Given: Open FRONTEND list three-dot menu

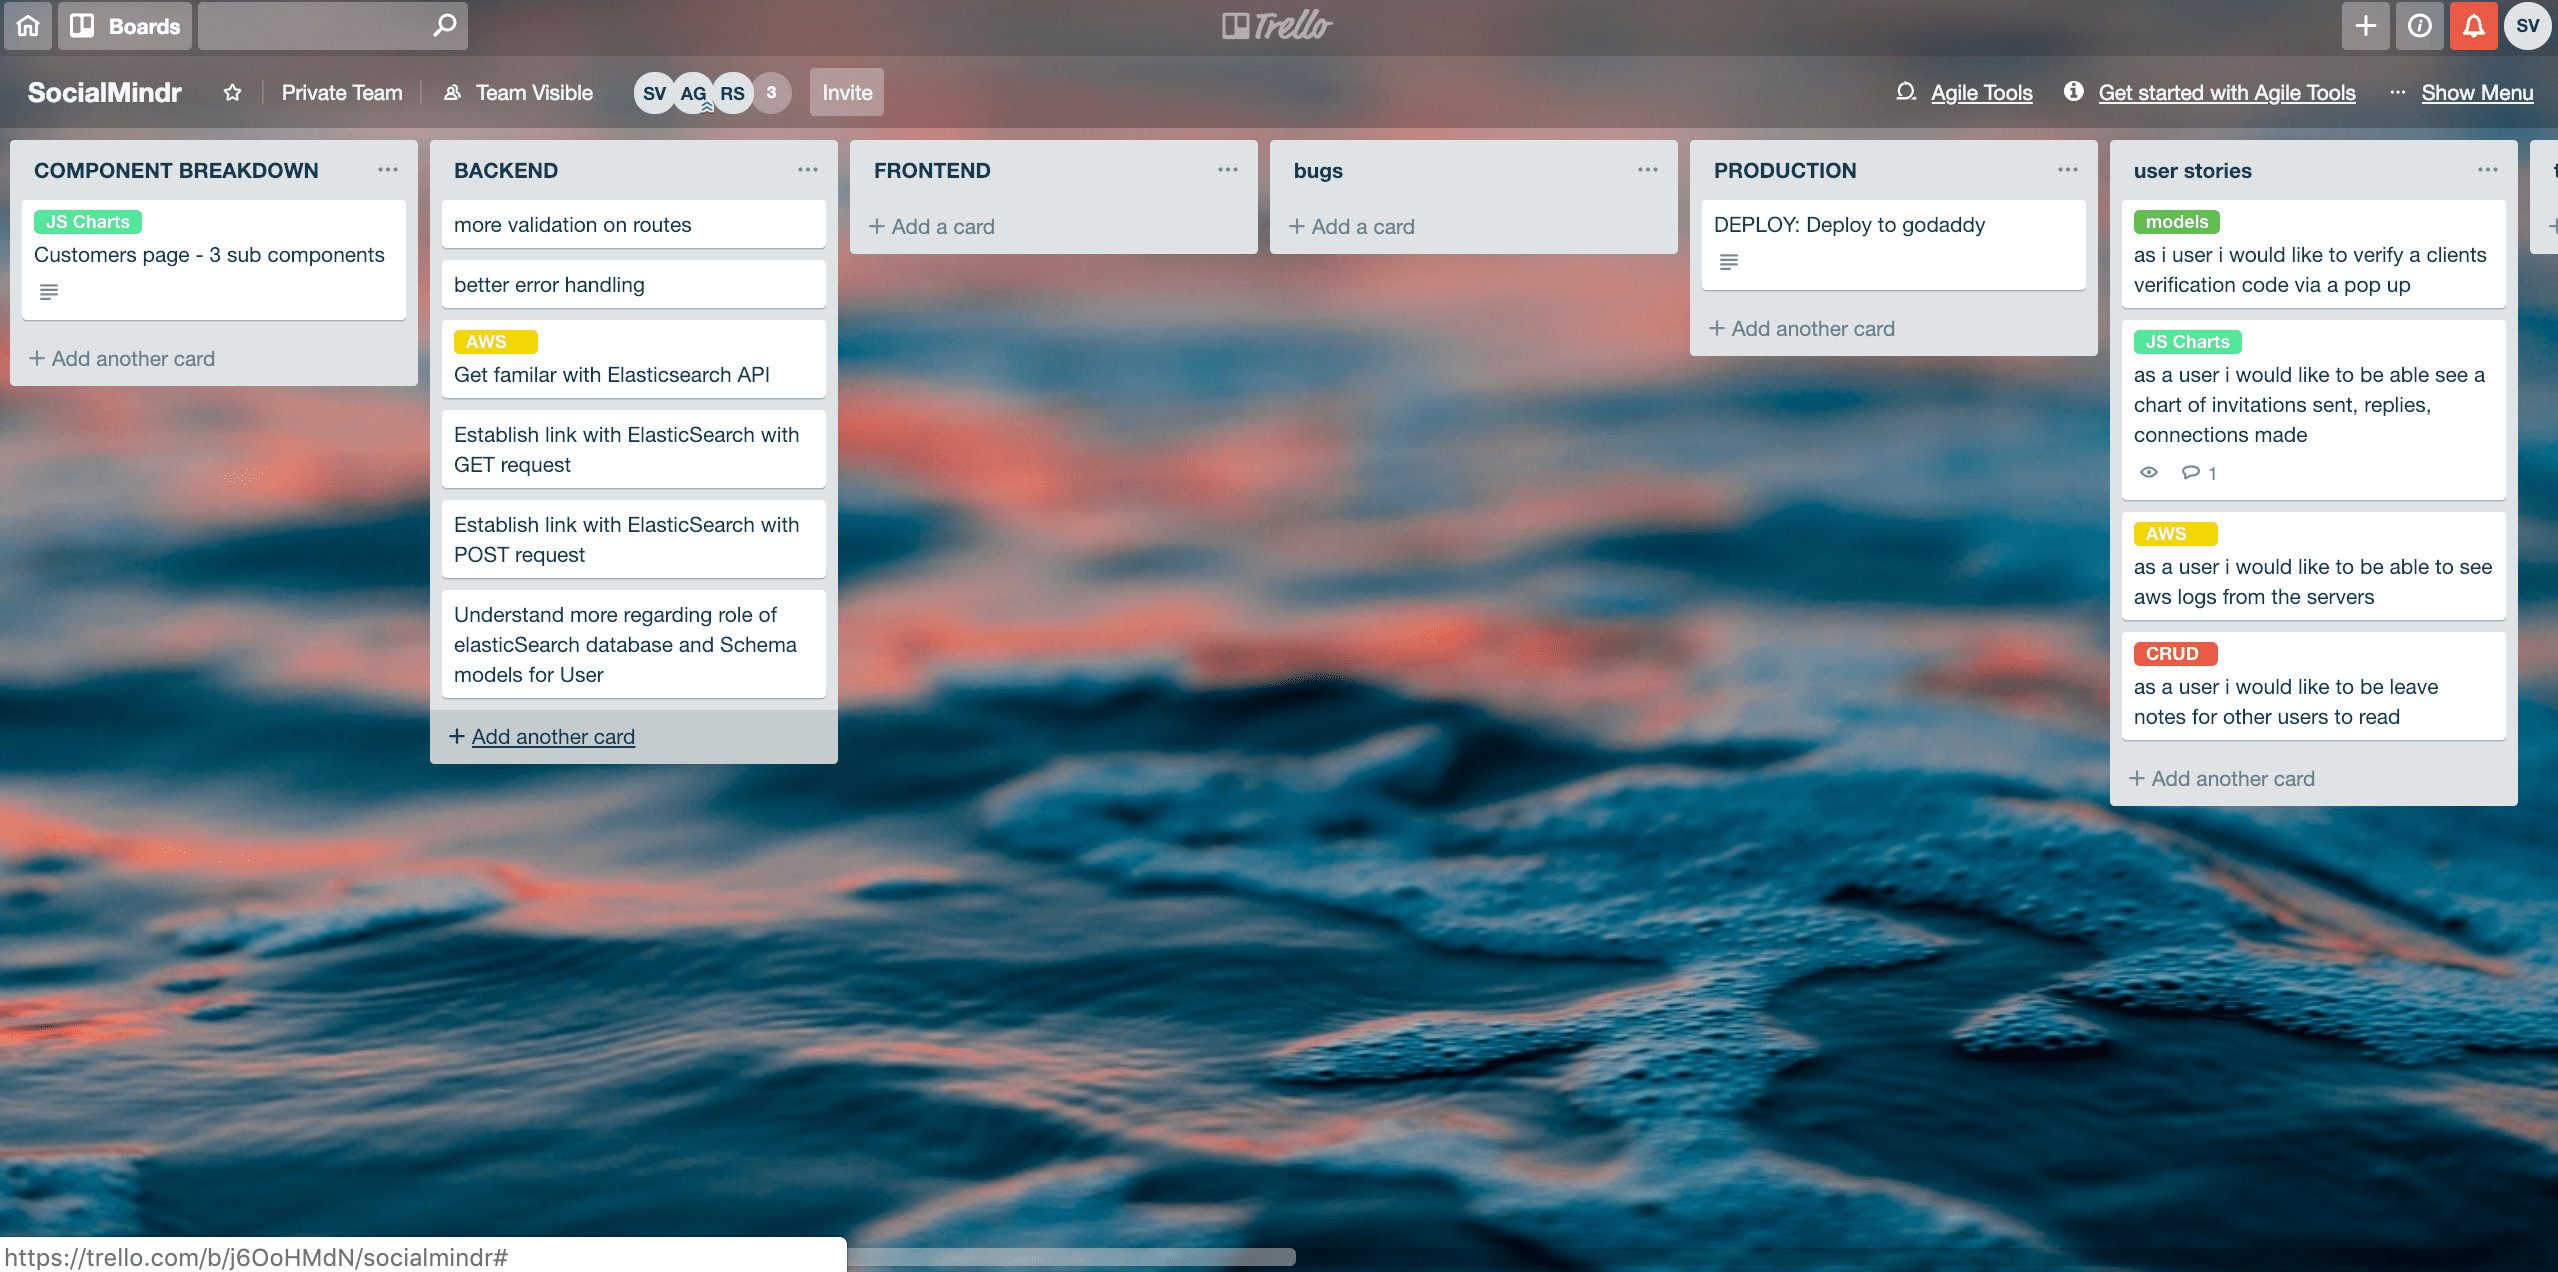Looking at the screenshot, I should click(1227, 170).
